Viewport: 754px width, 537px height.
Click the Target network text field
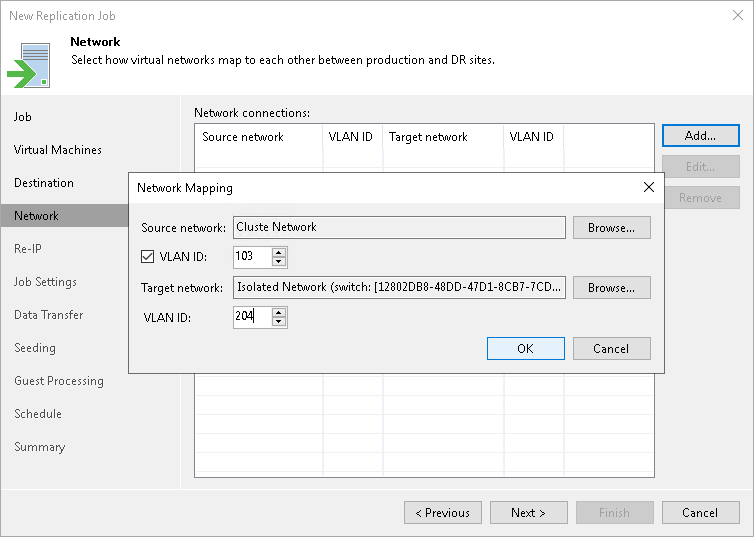[x=399, y=287]
